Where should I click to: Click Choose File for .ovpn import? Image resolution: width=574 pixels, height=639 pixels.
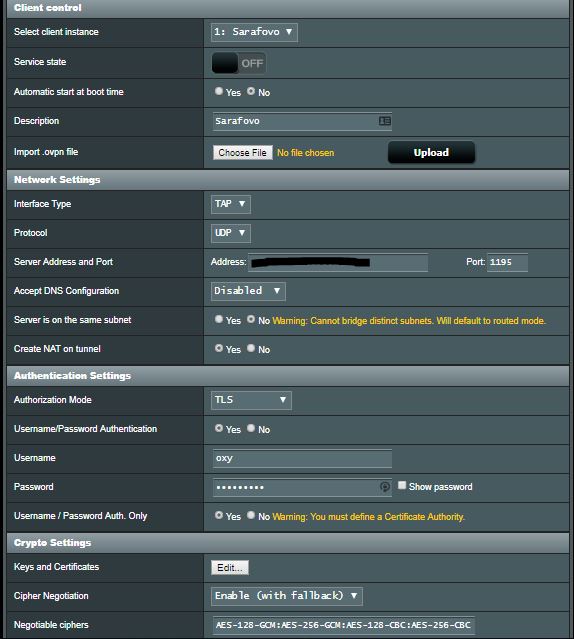pos(242,153)
